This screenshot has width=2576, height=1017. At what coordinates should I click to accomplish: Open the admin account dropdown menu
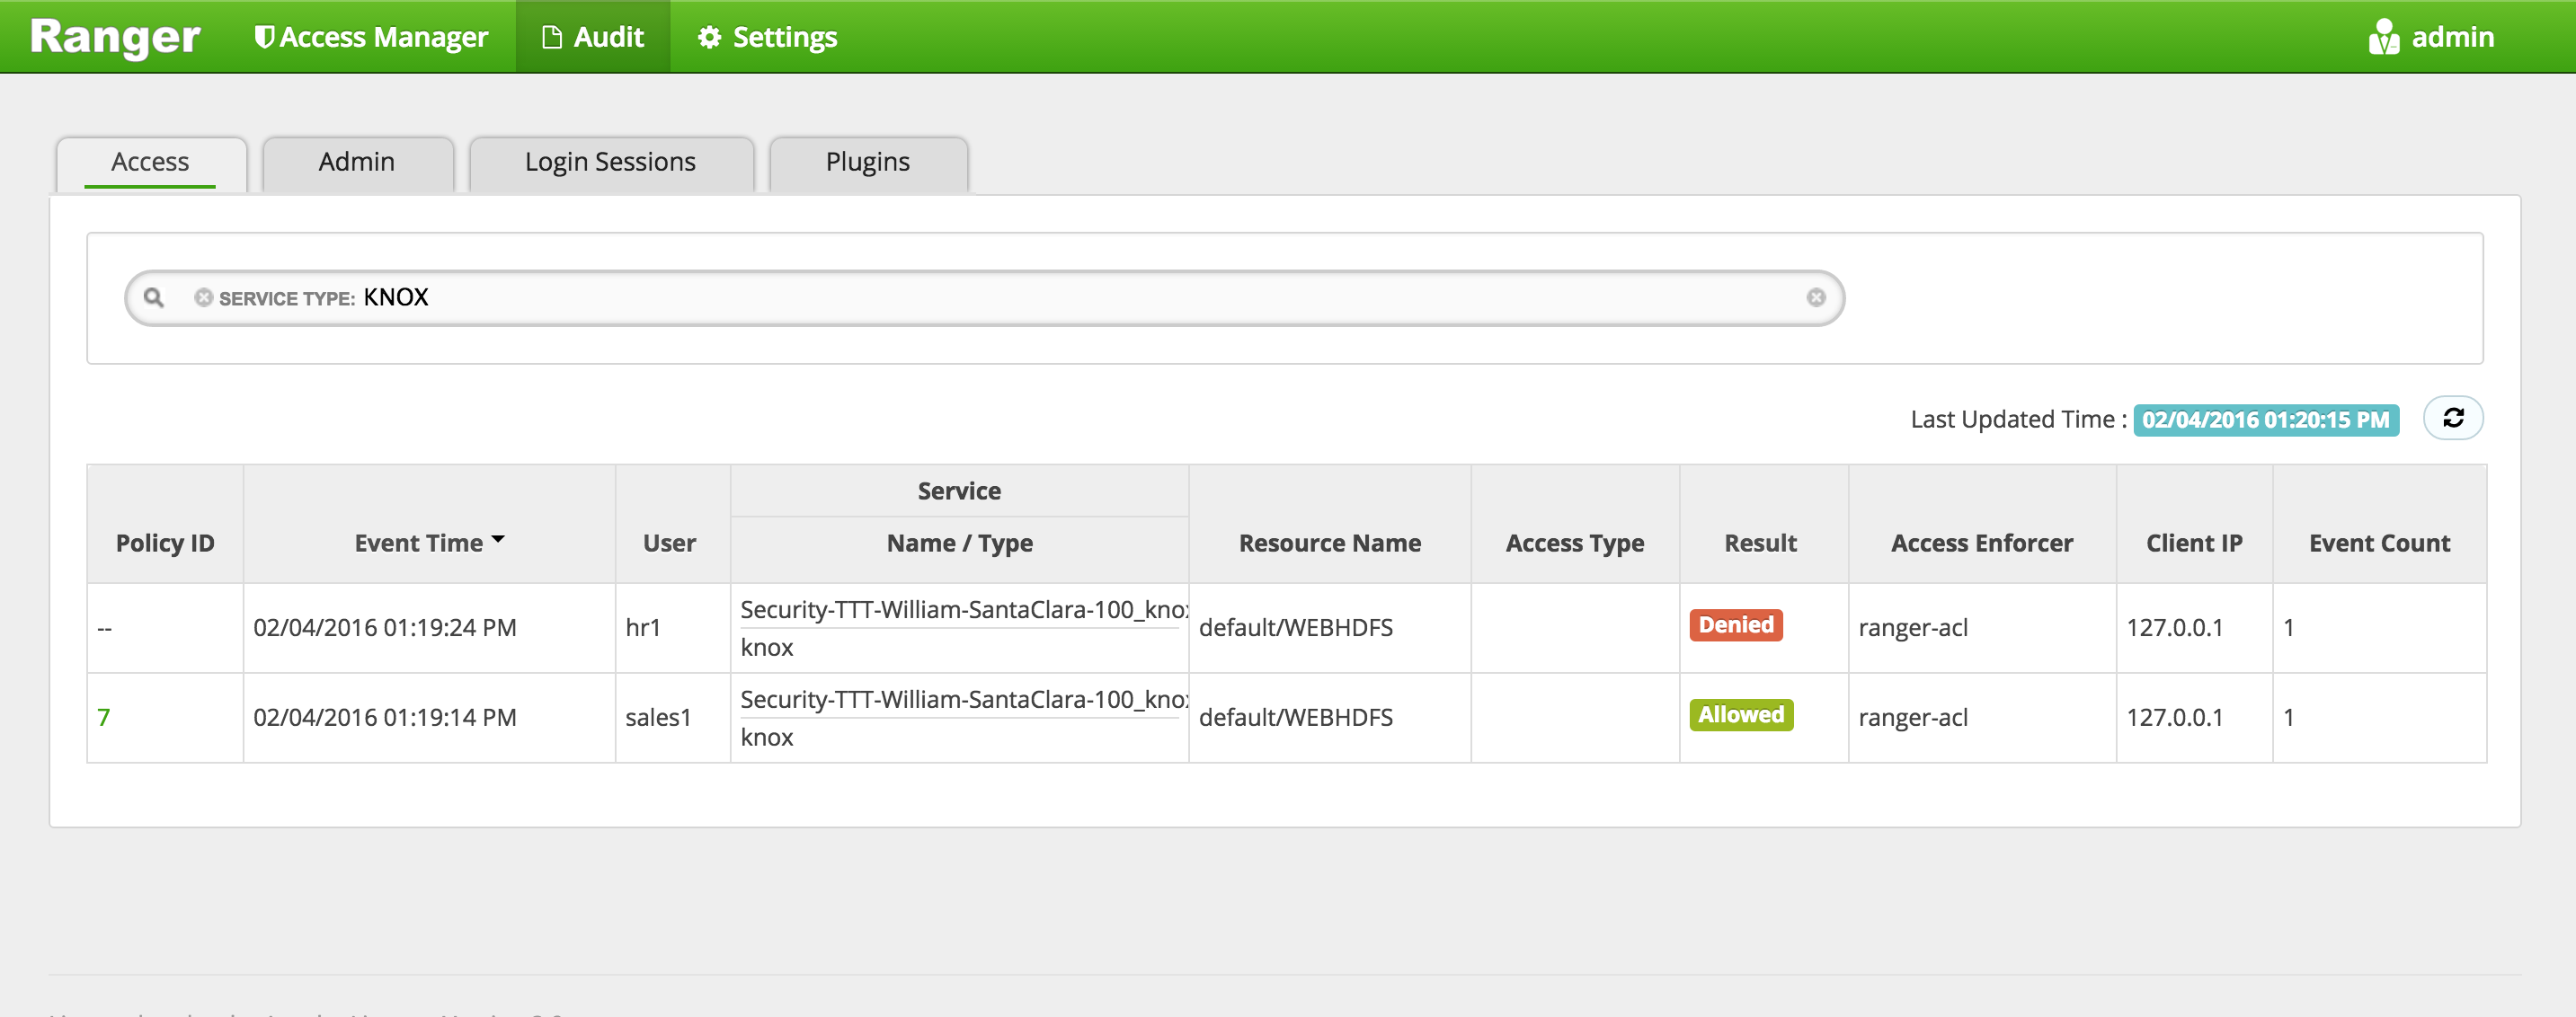coord(2451,37)
